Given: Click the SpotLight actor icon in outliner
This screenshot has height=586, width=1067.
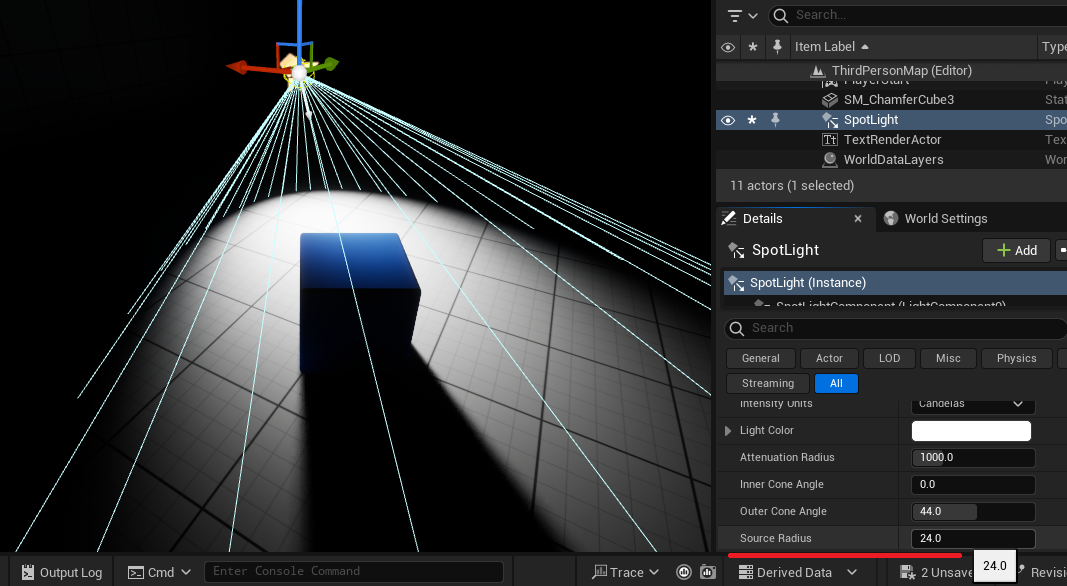Looking at the screenshot, I should coord(830,120).
